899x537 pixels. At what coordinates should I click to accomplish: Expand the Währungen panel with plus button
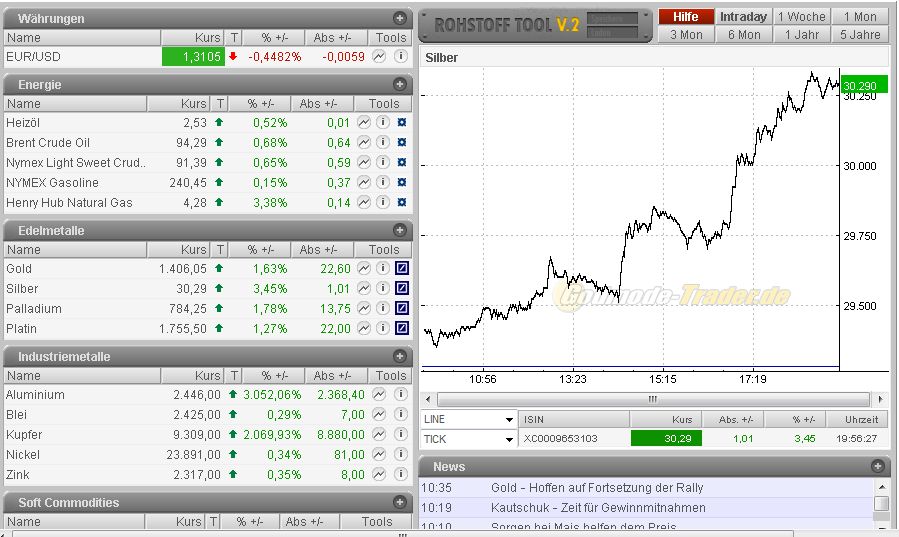click(400, 18)
